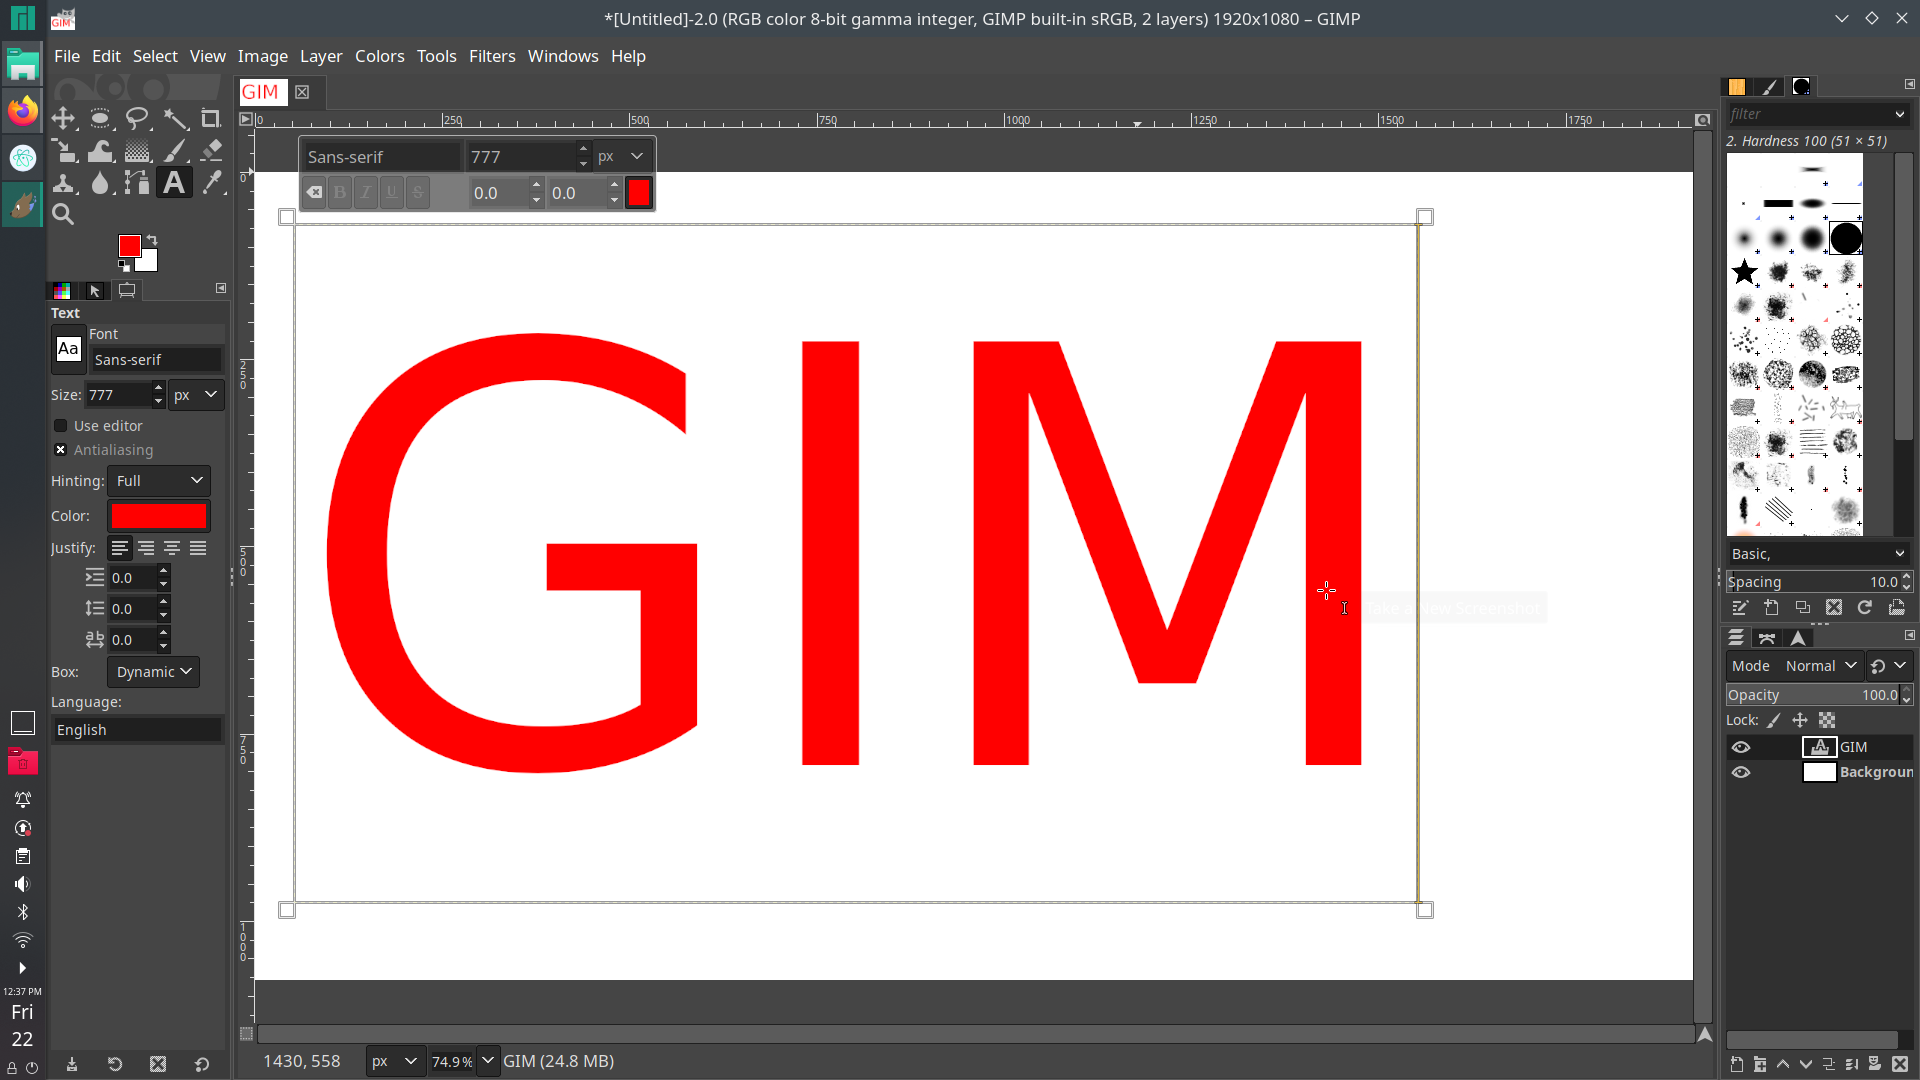Select the Paintbrush tool
Image resolution: width=1920 pixels, height=1080 pixels.
point(175,151)
